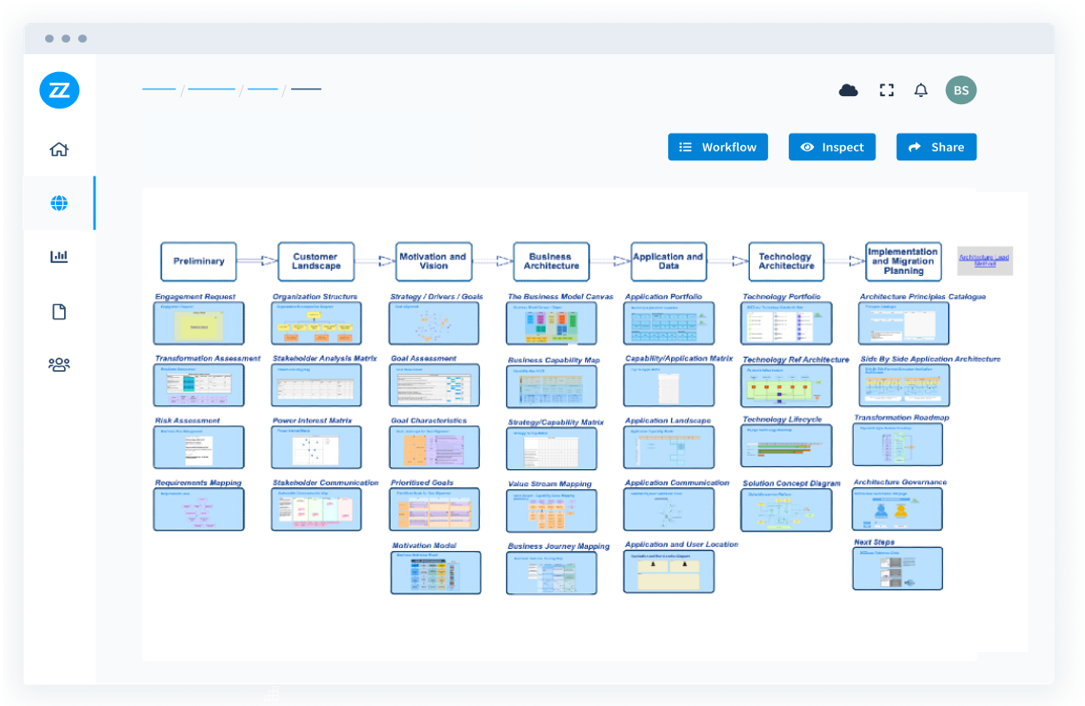Click the ZZ application logo
Image resolution: width=1085 pixels, height=706 pixels.
60,90
